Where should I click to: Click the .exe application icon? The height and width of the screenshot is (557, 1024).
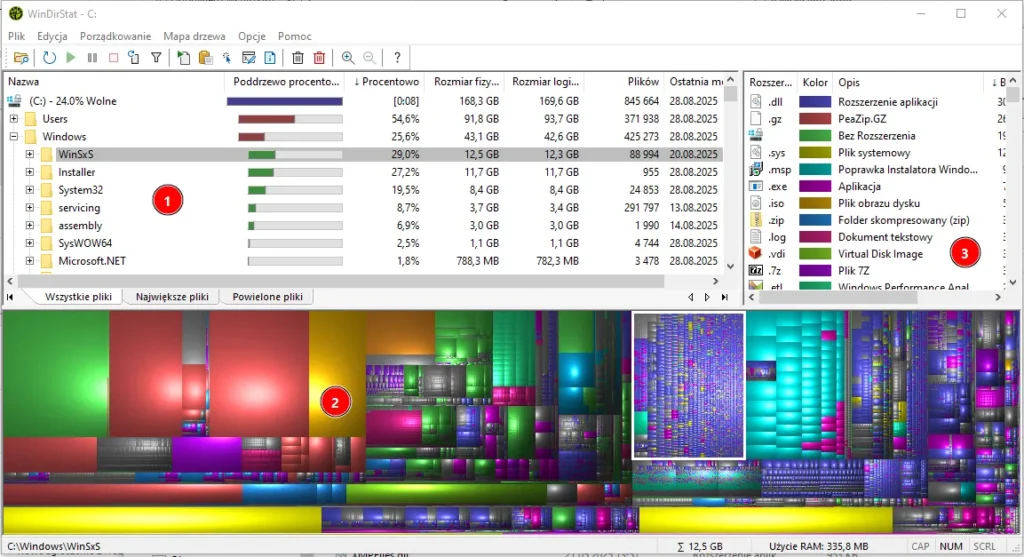click(756, 186)
